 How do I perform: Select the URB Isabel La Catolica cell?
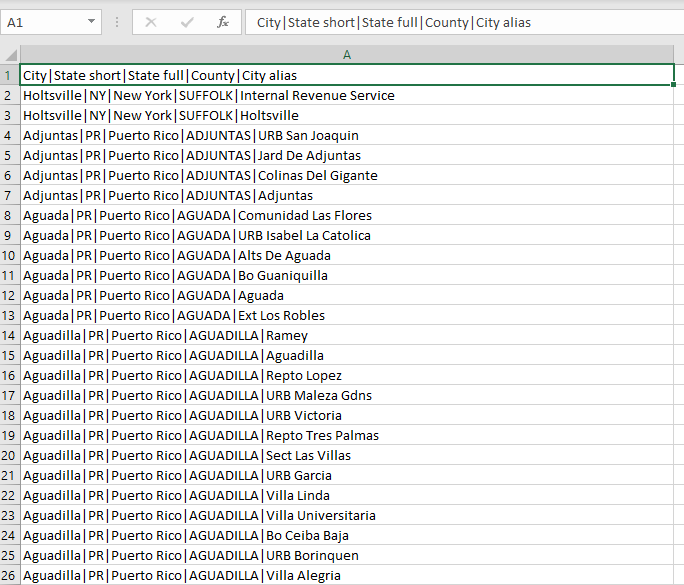tap(347, 236)
